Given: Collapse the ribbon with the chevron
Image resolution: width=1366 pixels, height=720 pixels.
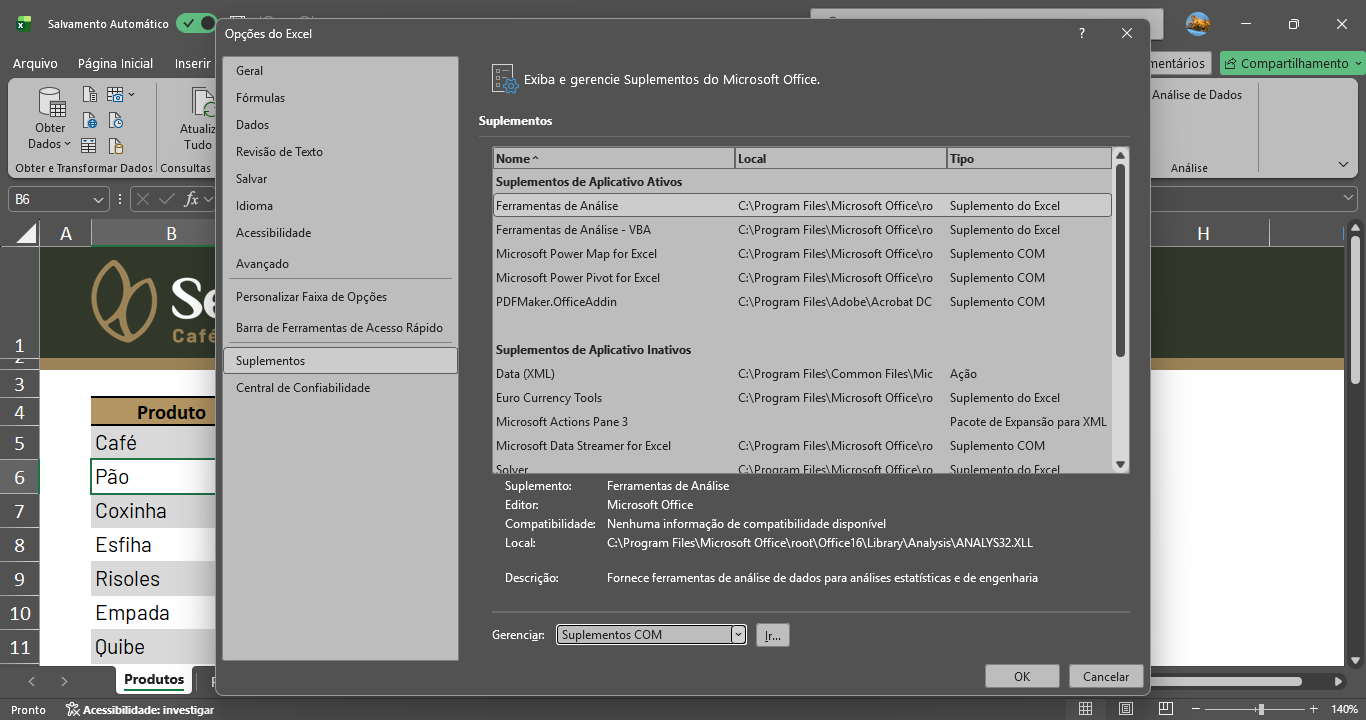Looking at the screenshot, I should (x=1343, y=164).
